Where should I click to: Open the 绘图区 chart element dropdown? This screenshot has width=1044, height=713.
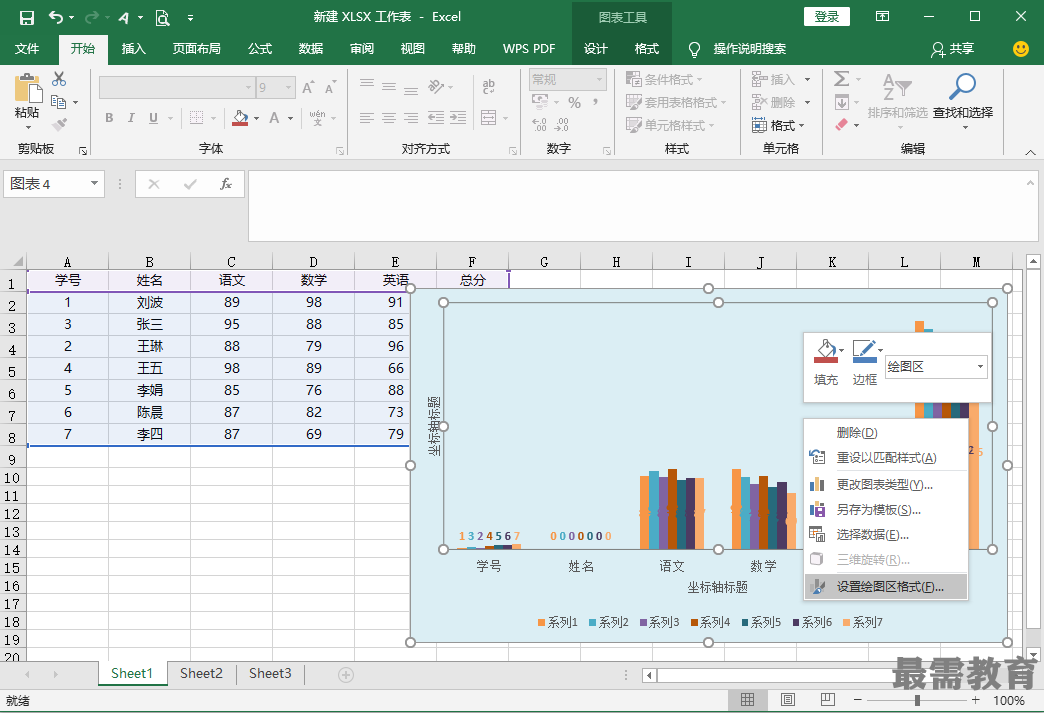(x=980, y=367)
